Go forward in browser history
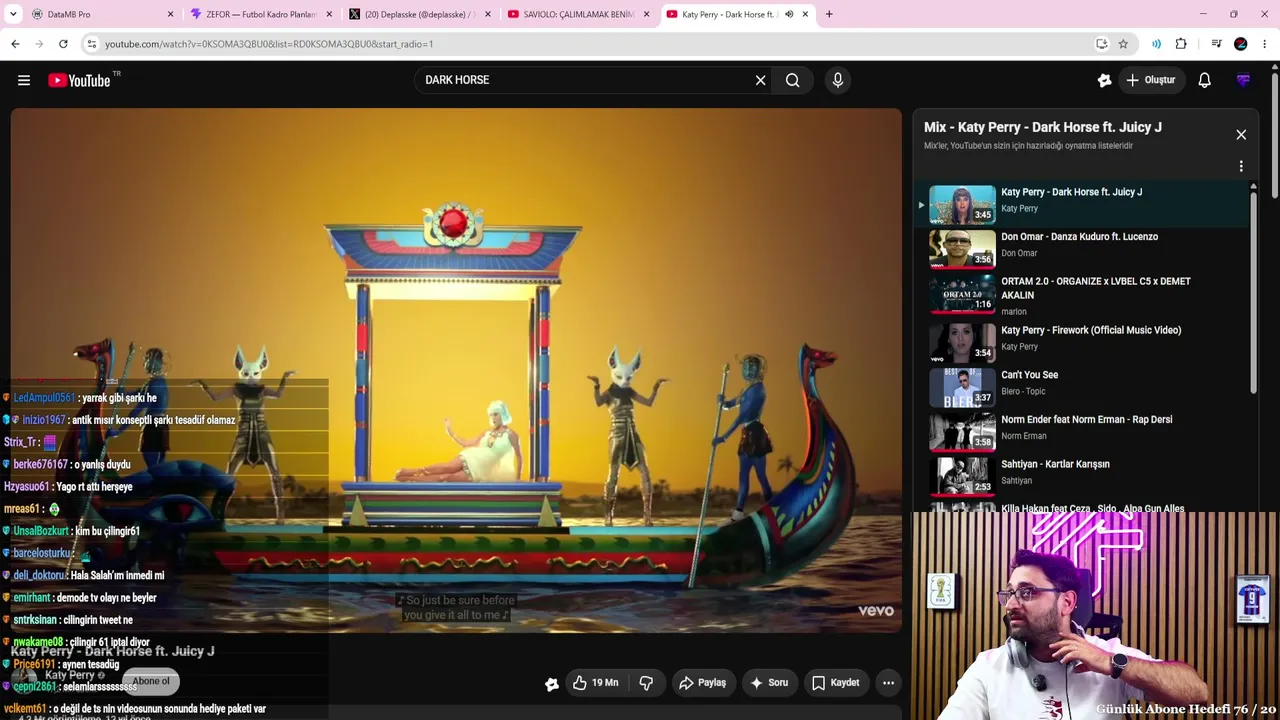This screenshot has height=720, width=1280. click(39, 44)
